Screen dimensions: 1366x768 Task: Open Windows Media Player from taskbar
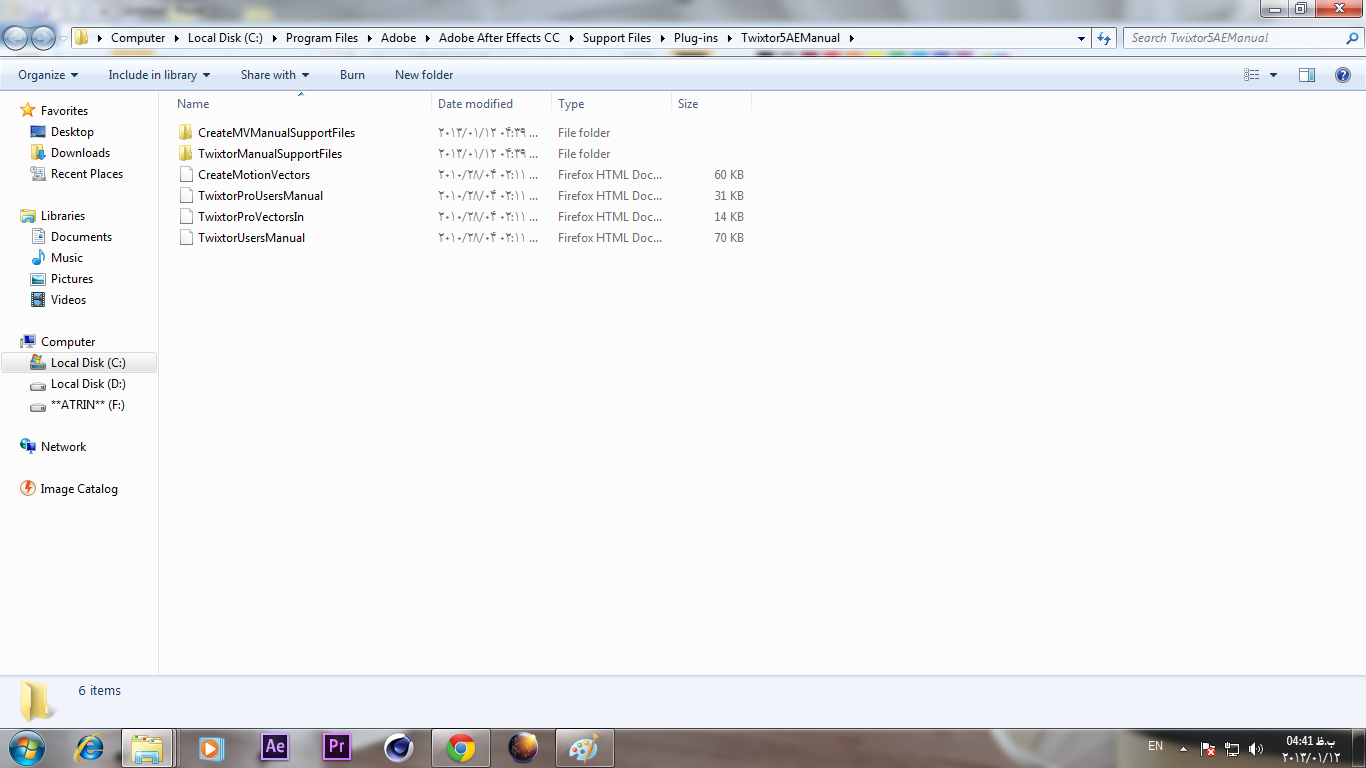211,747
